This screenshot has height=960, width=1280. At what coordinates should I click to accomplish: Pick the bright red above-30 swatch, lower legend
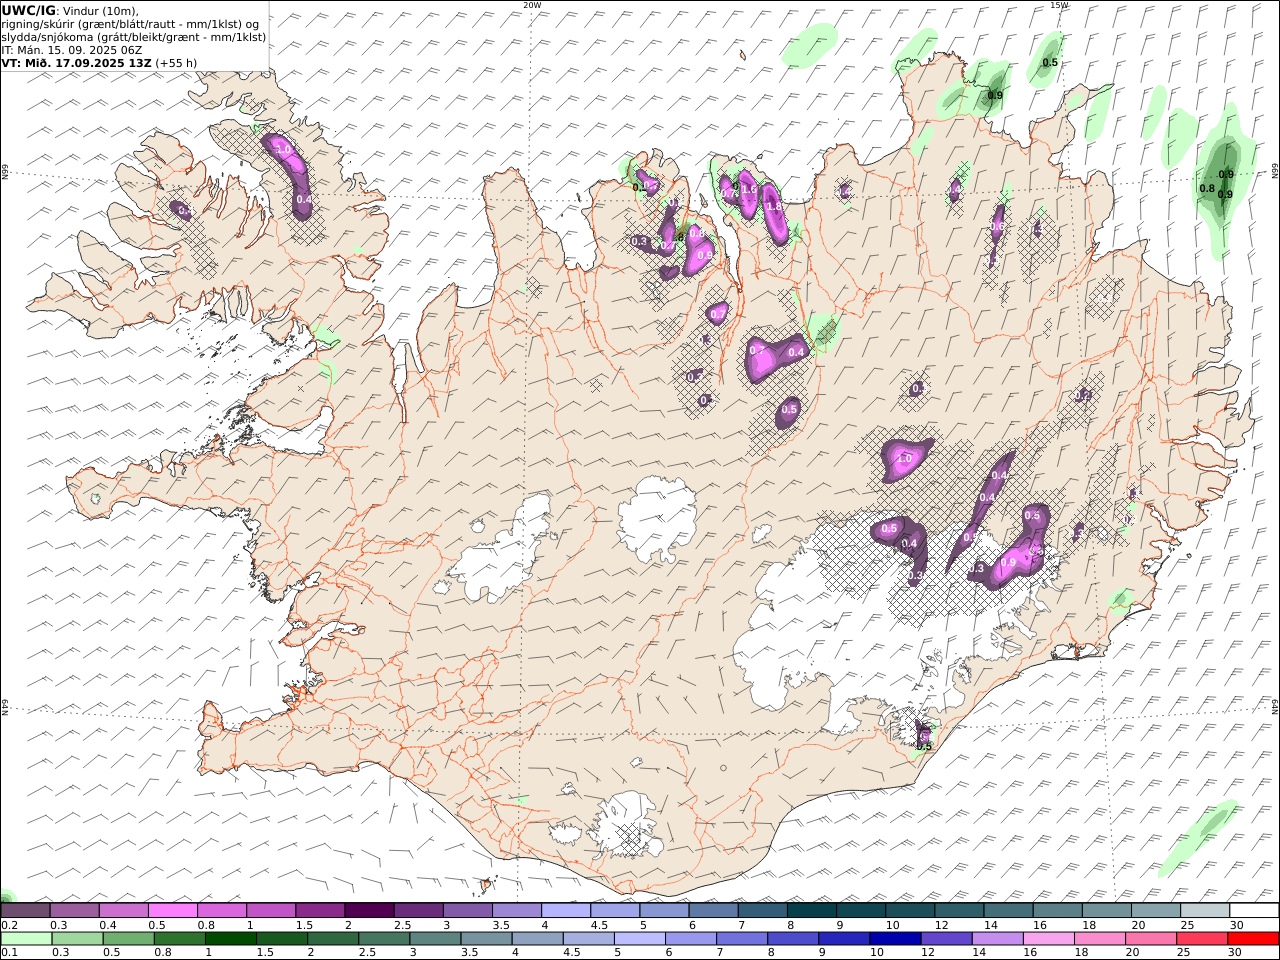[1253, 938]
